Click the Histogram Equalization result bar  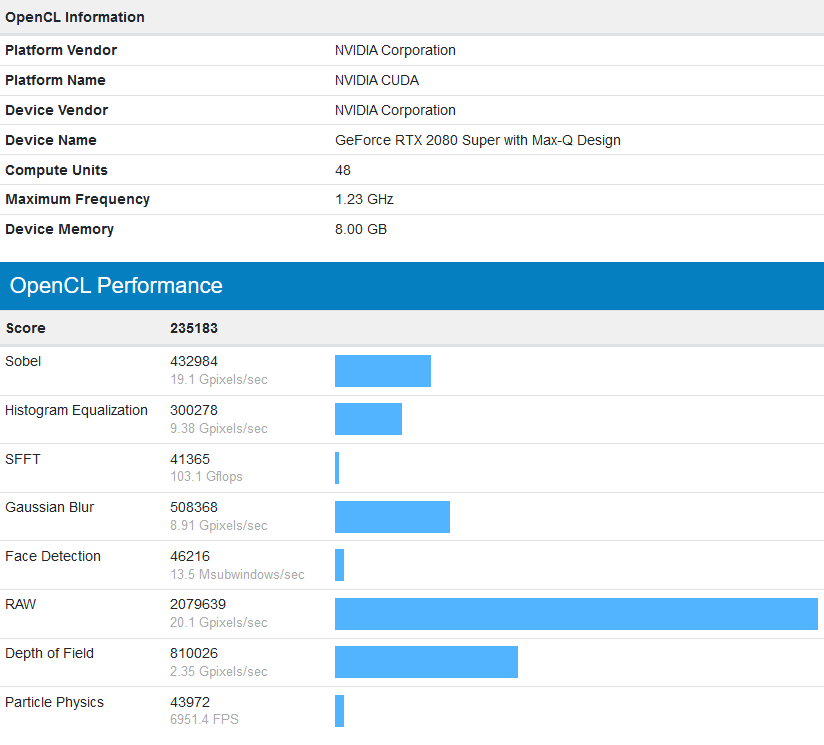coord(368,419)
